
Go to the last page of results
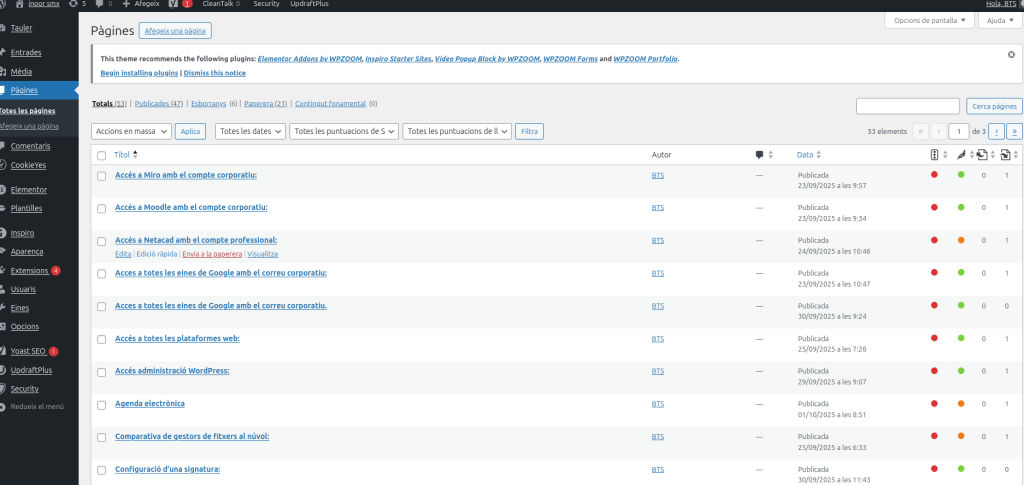click(1014, 131)
